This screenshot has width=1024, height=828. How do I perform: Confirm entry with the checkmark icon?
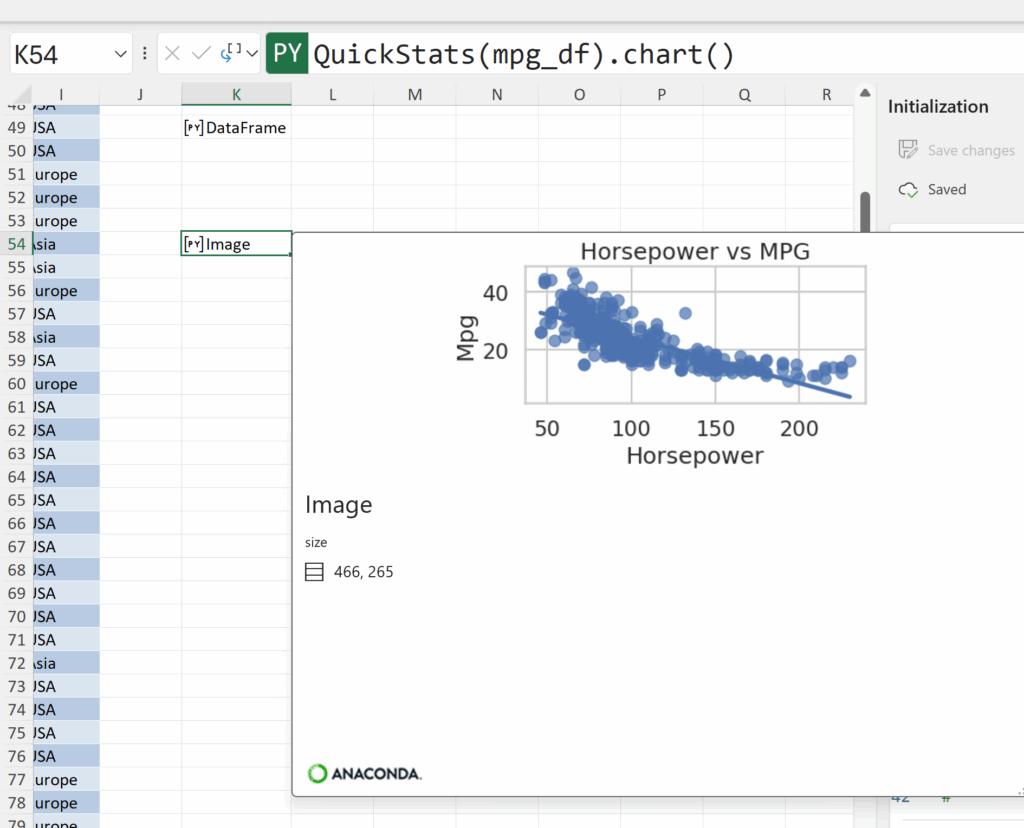201,53
